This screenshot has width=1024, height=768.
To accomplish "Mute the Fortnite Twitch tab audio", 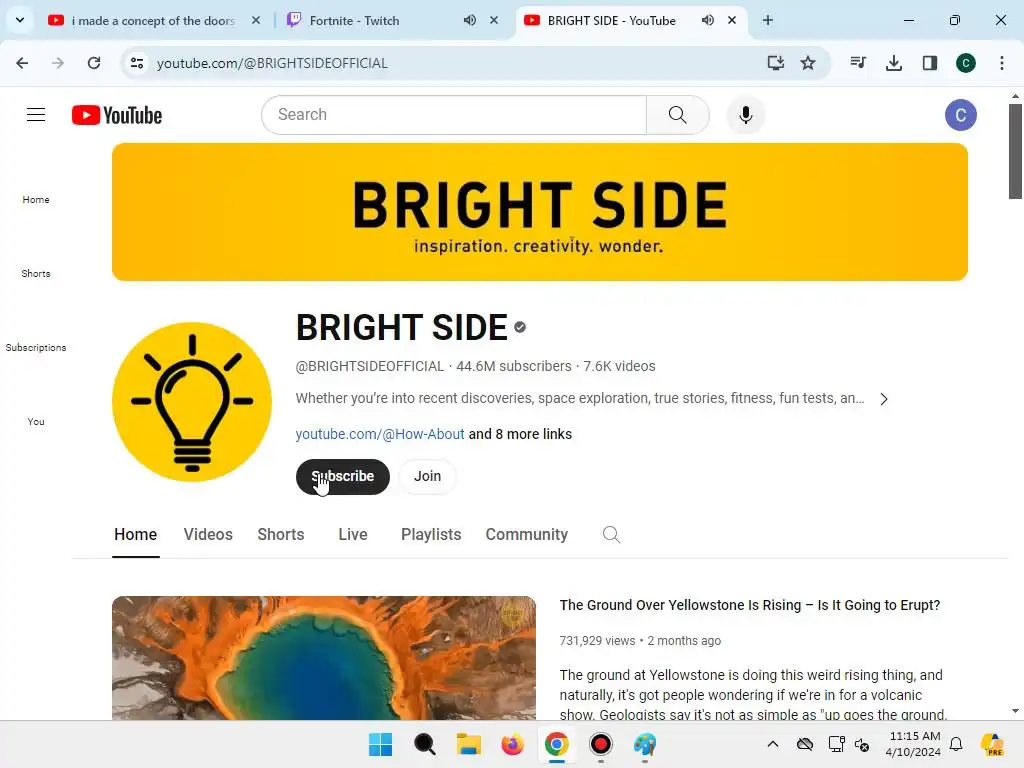I will point(470,20).
